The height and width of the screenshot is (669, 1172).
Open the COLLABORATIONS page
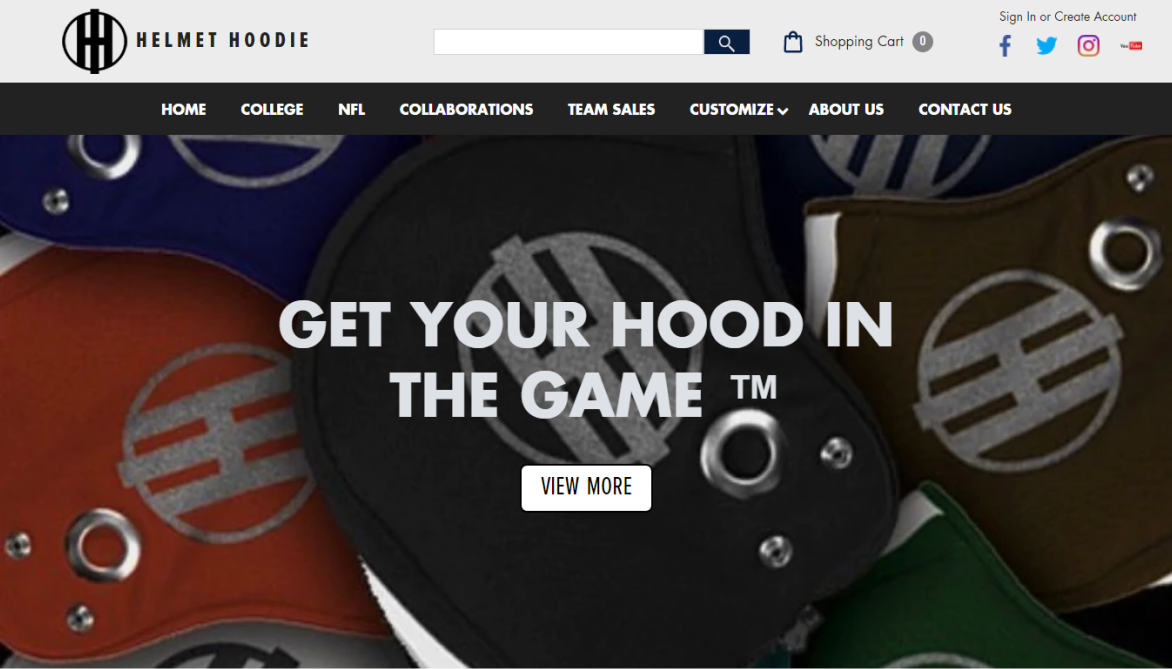[466, 109]
